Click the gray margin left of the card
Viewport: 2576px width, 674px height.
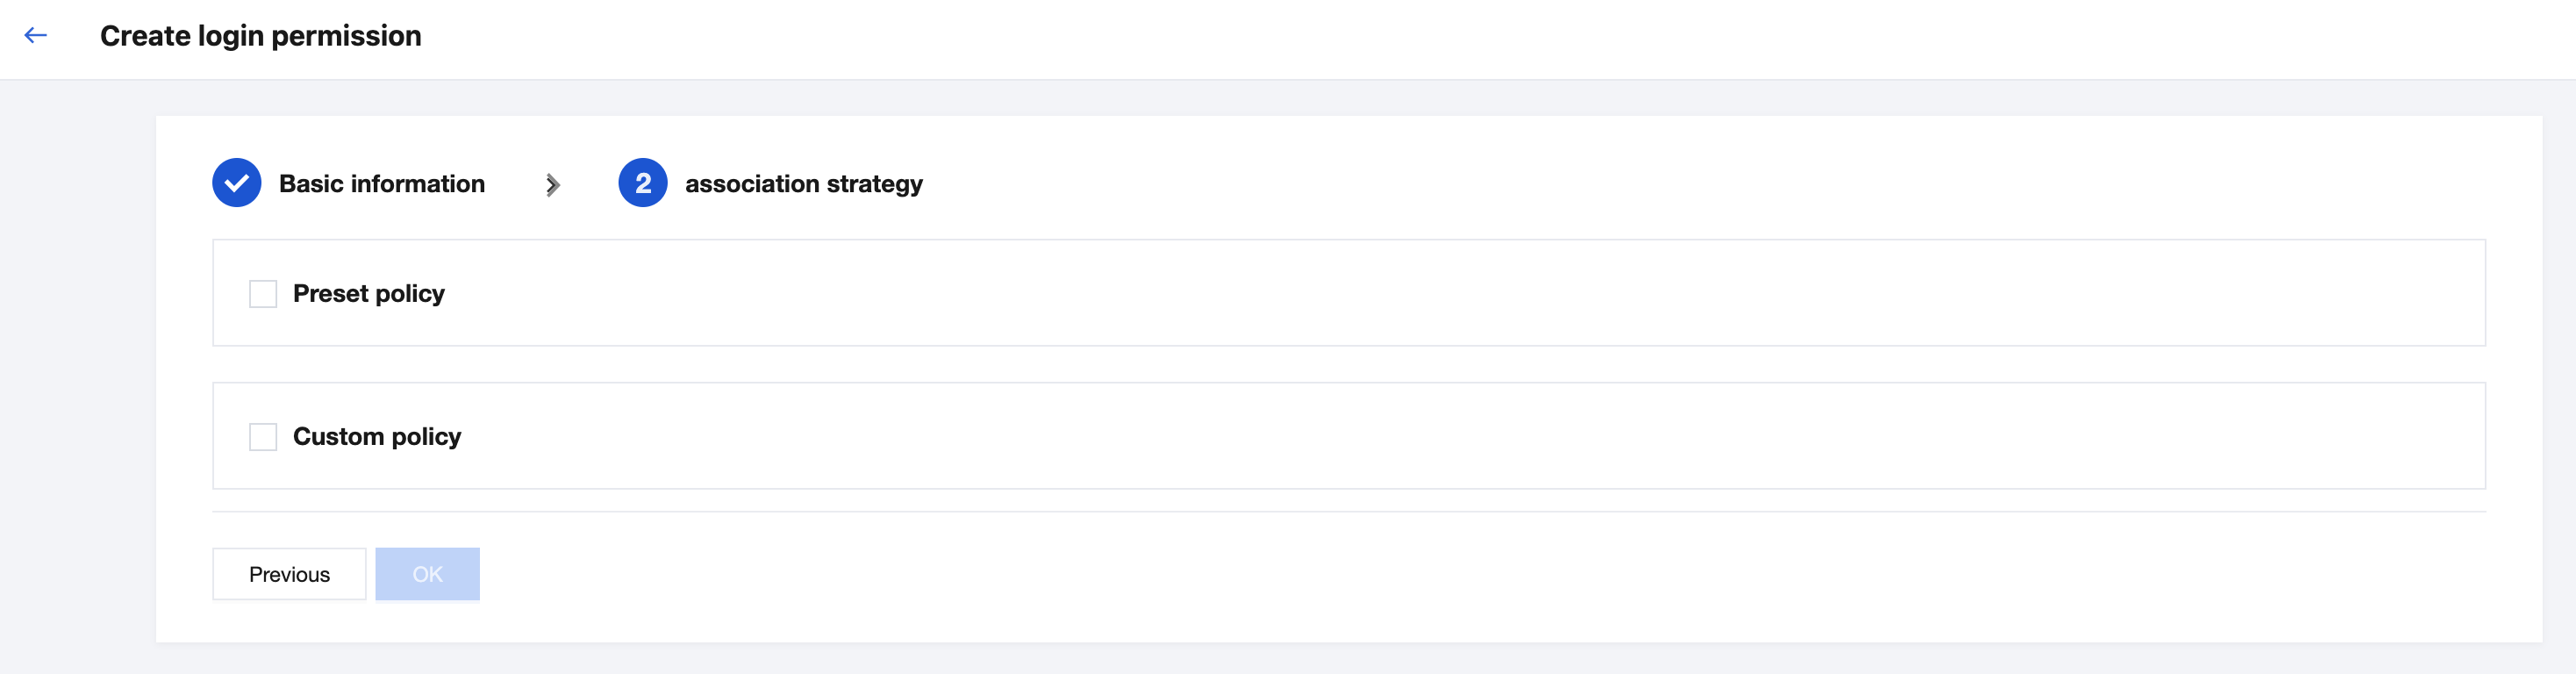pyautogui.click(x=78, y=380)
